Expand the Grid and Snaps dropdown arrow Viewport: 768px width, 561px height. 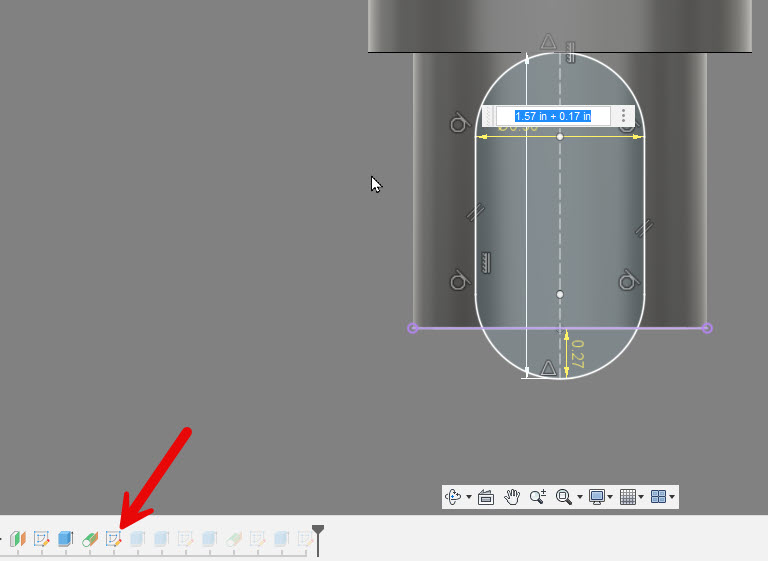[x=641, y=497]
